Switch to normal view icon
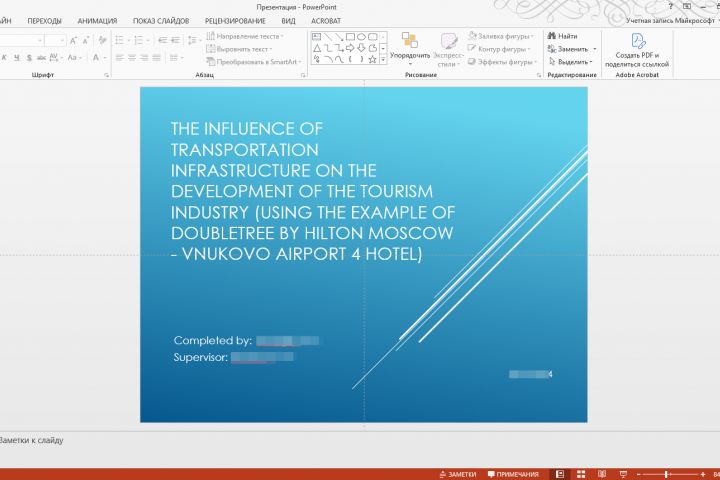 (x=560, y=474)
